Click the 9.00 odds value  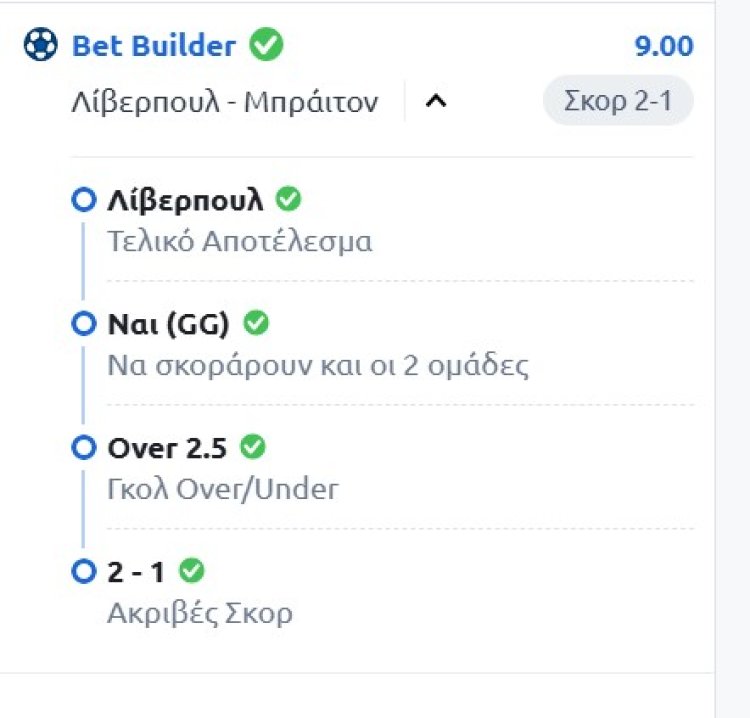click(x=663, y=46)
